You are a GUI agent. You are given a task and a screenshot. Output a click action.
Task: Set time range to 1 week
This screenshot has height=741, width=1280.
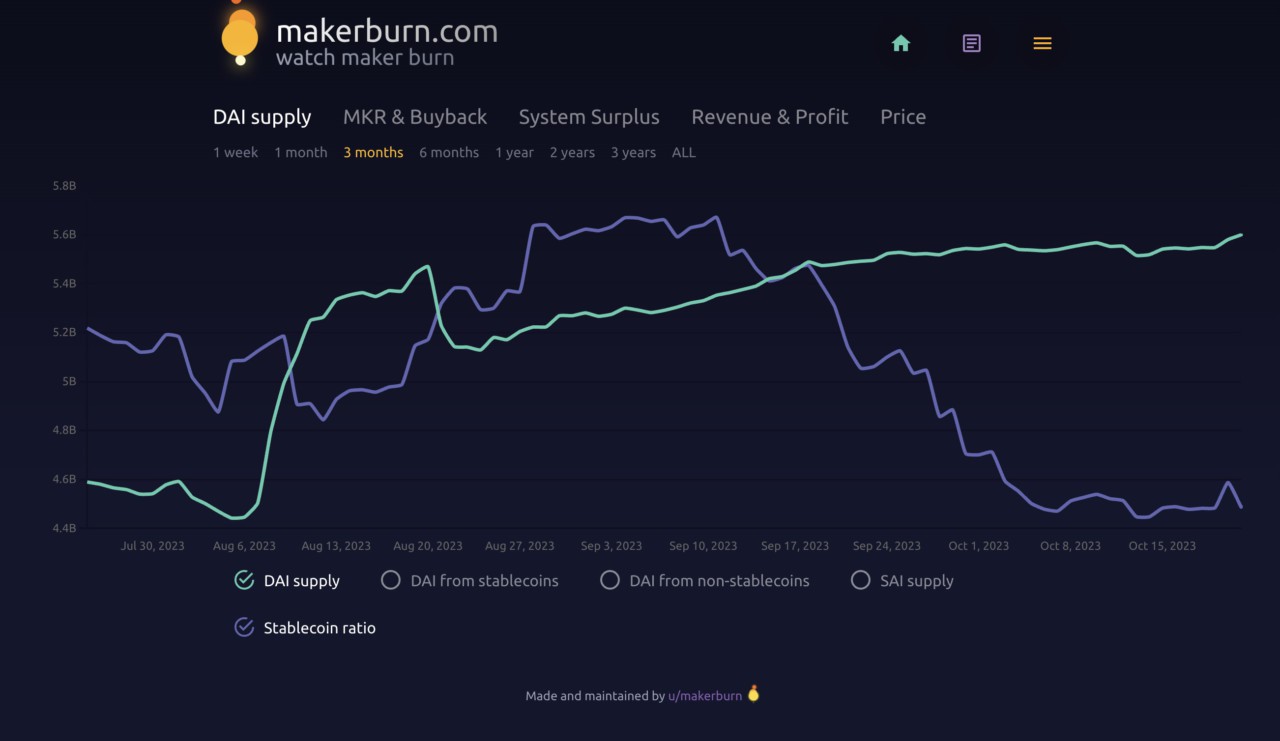pyautogui.click(x=235, y=152)
